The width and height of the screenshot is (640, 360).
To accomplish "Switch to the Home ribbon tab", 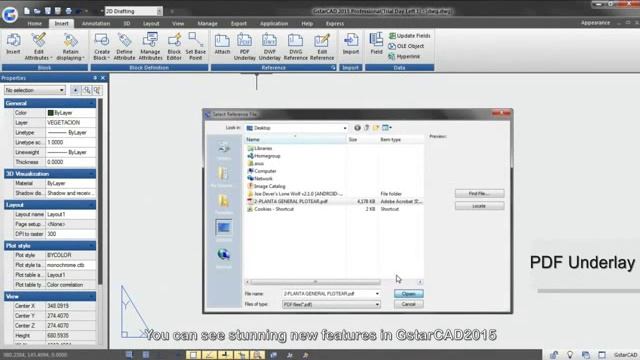I will 35,24.
